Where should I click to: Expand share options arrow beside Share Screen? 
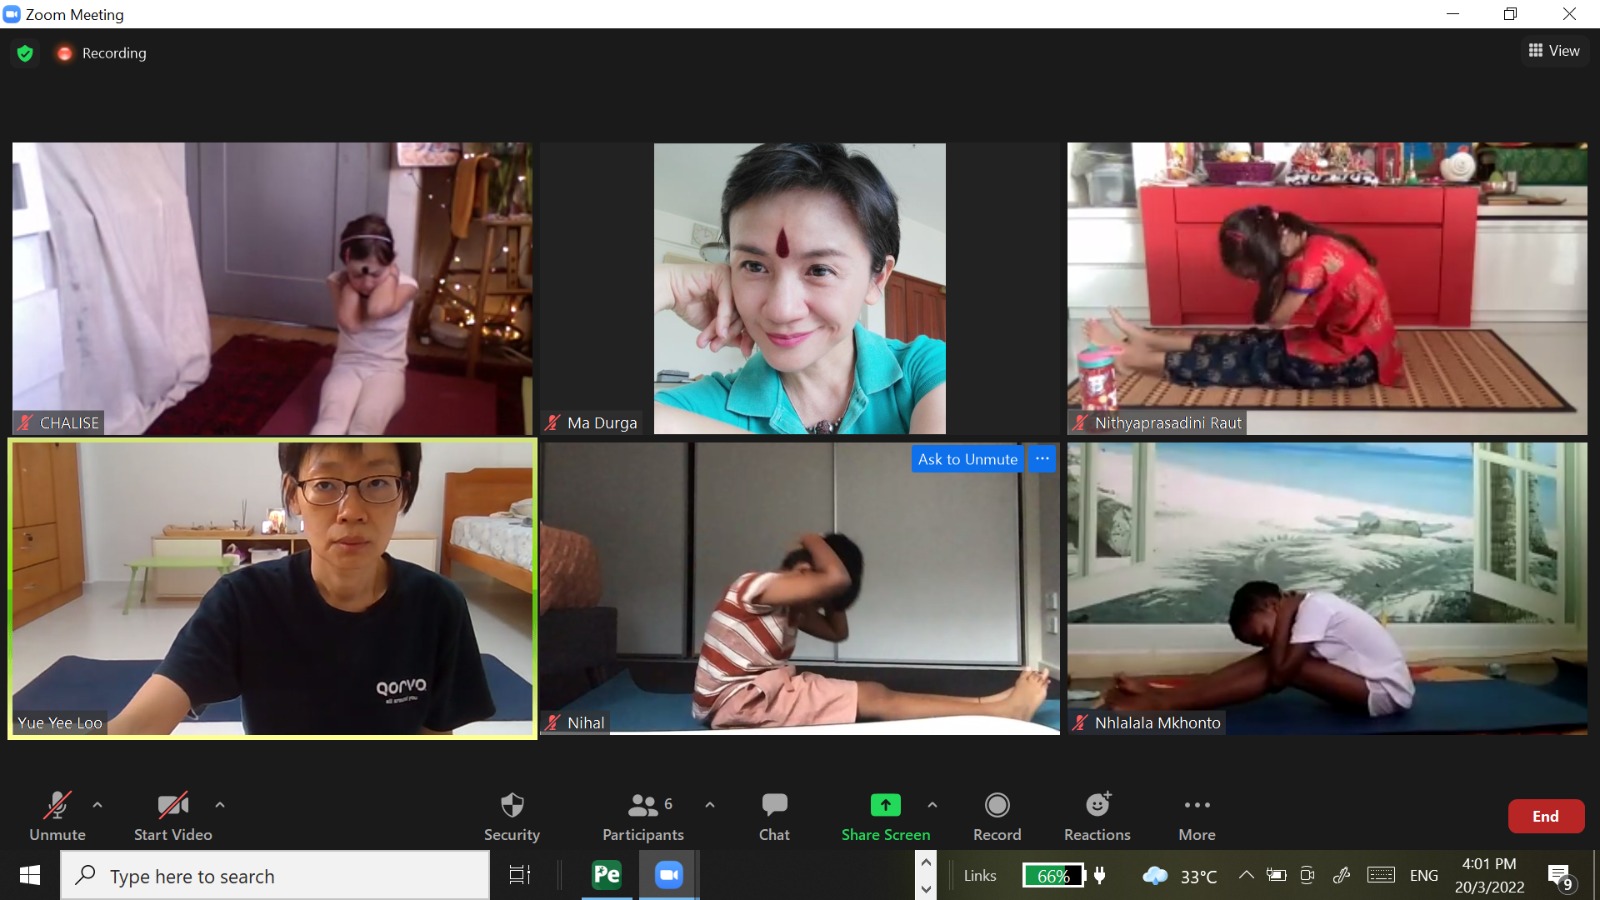(x=932, y=804)
